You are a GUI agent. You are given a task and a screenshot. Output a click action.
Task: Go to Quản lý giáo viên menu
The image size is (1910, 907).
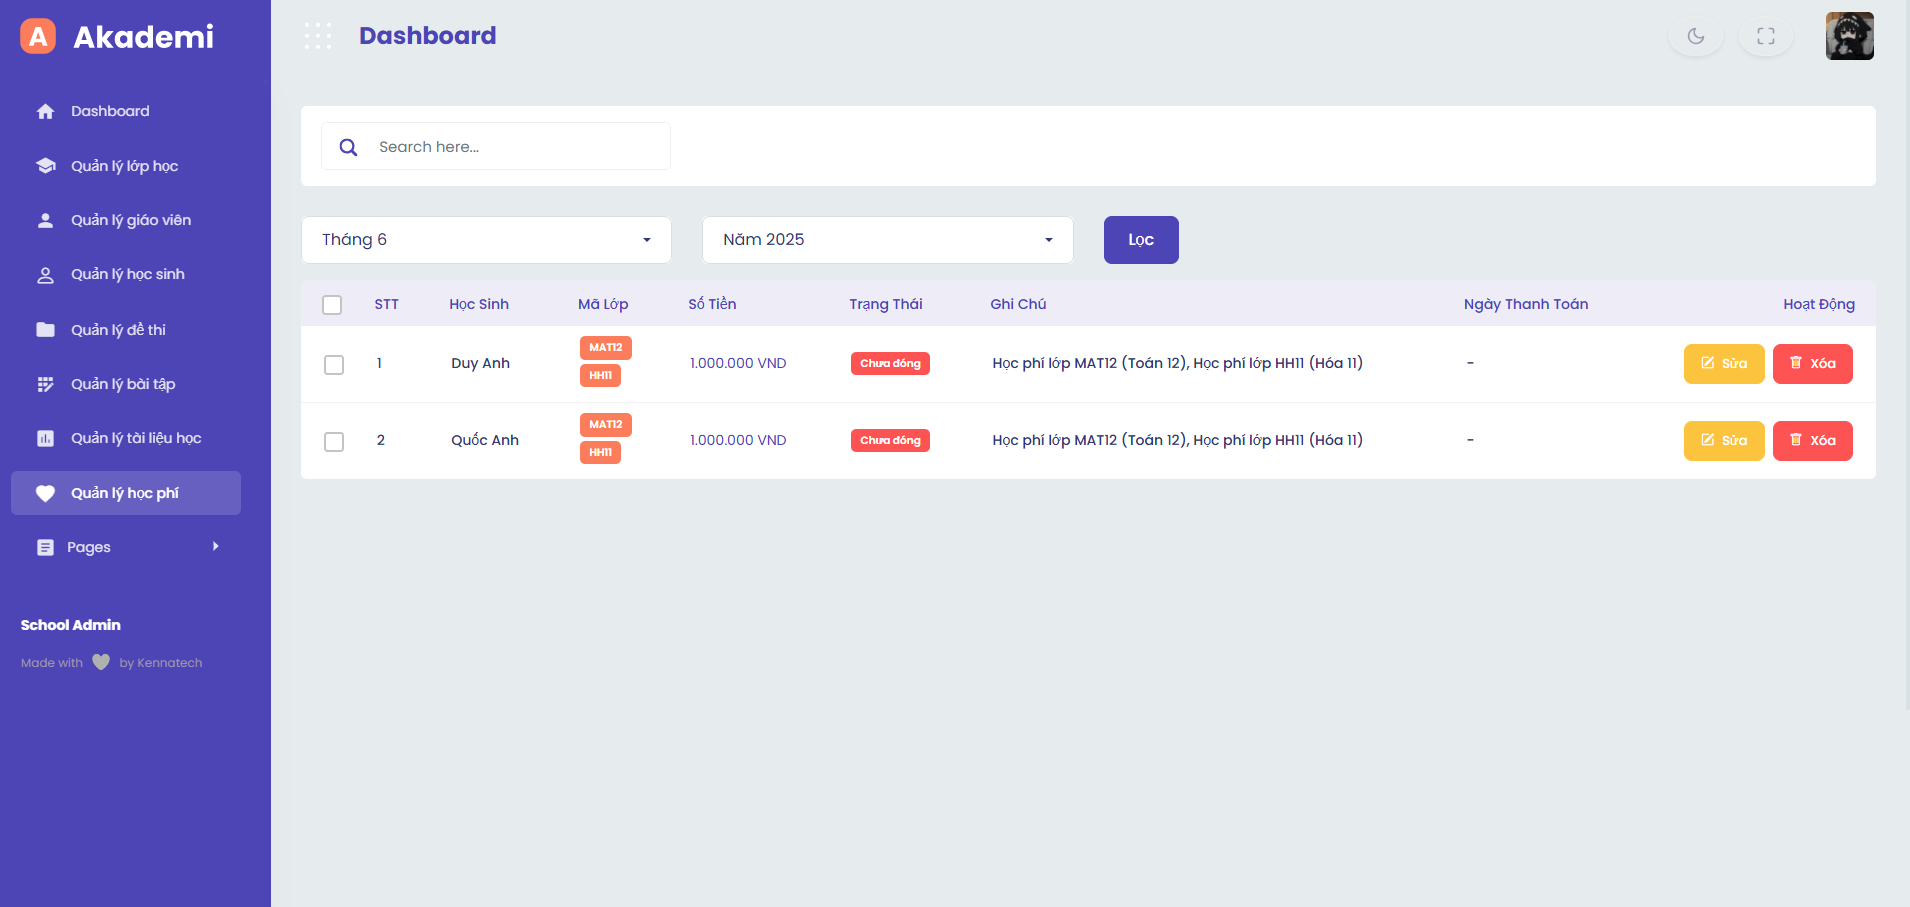click(130, 220)
